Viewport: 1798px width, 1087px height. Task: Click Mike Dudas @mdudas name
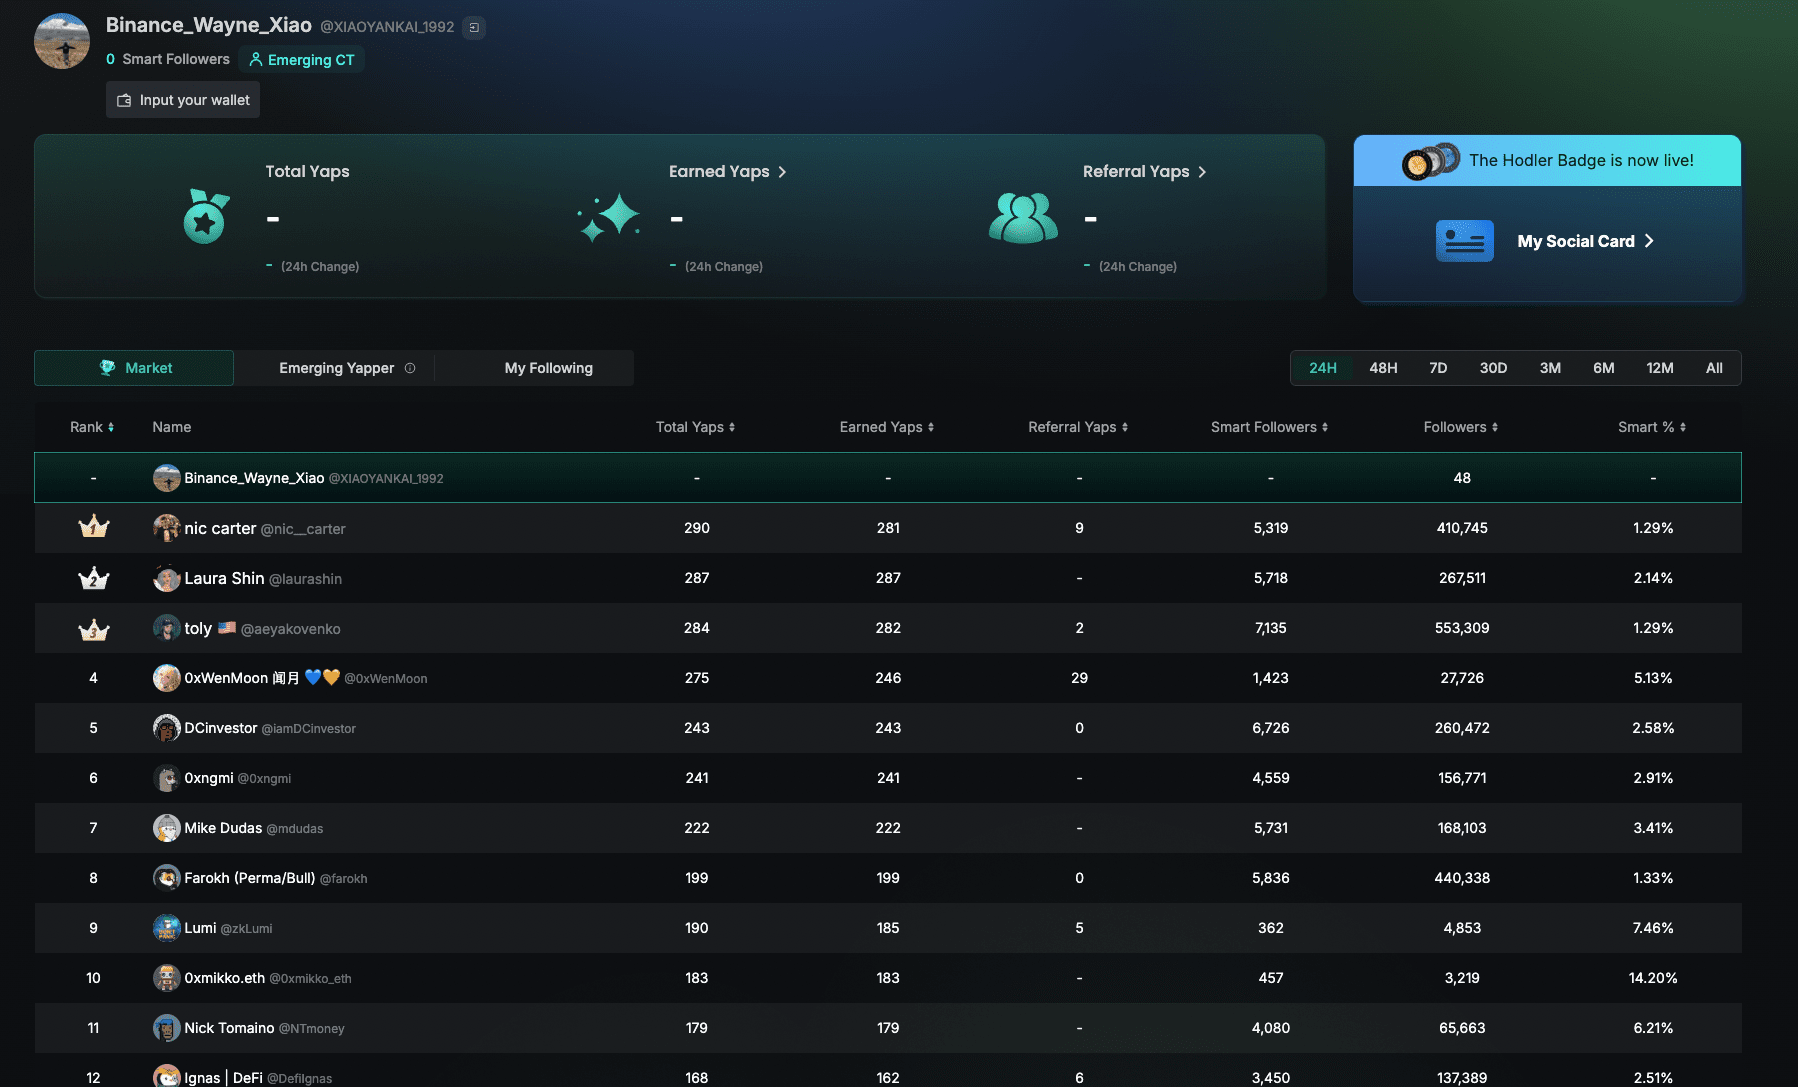click(254, 828)
